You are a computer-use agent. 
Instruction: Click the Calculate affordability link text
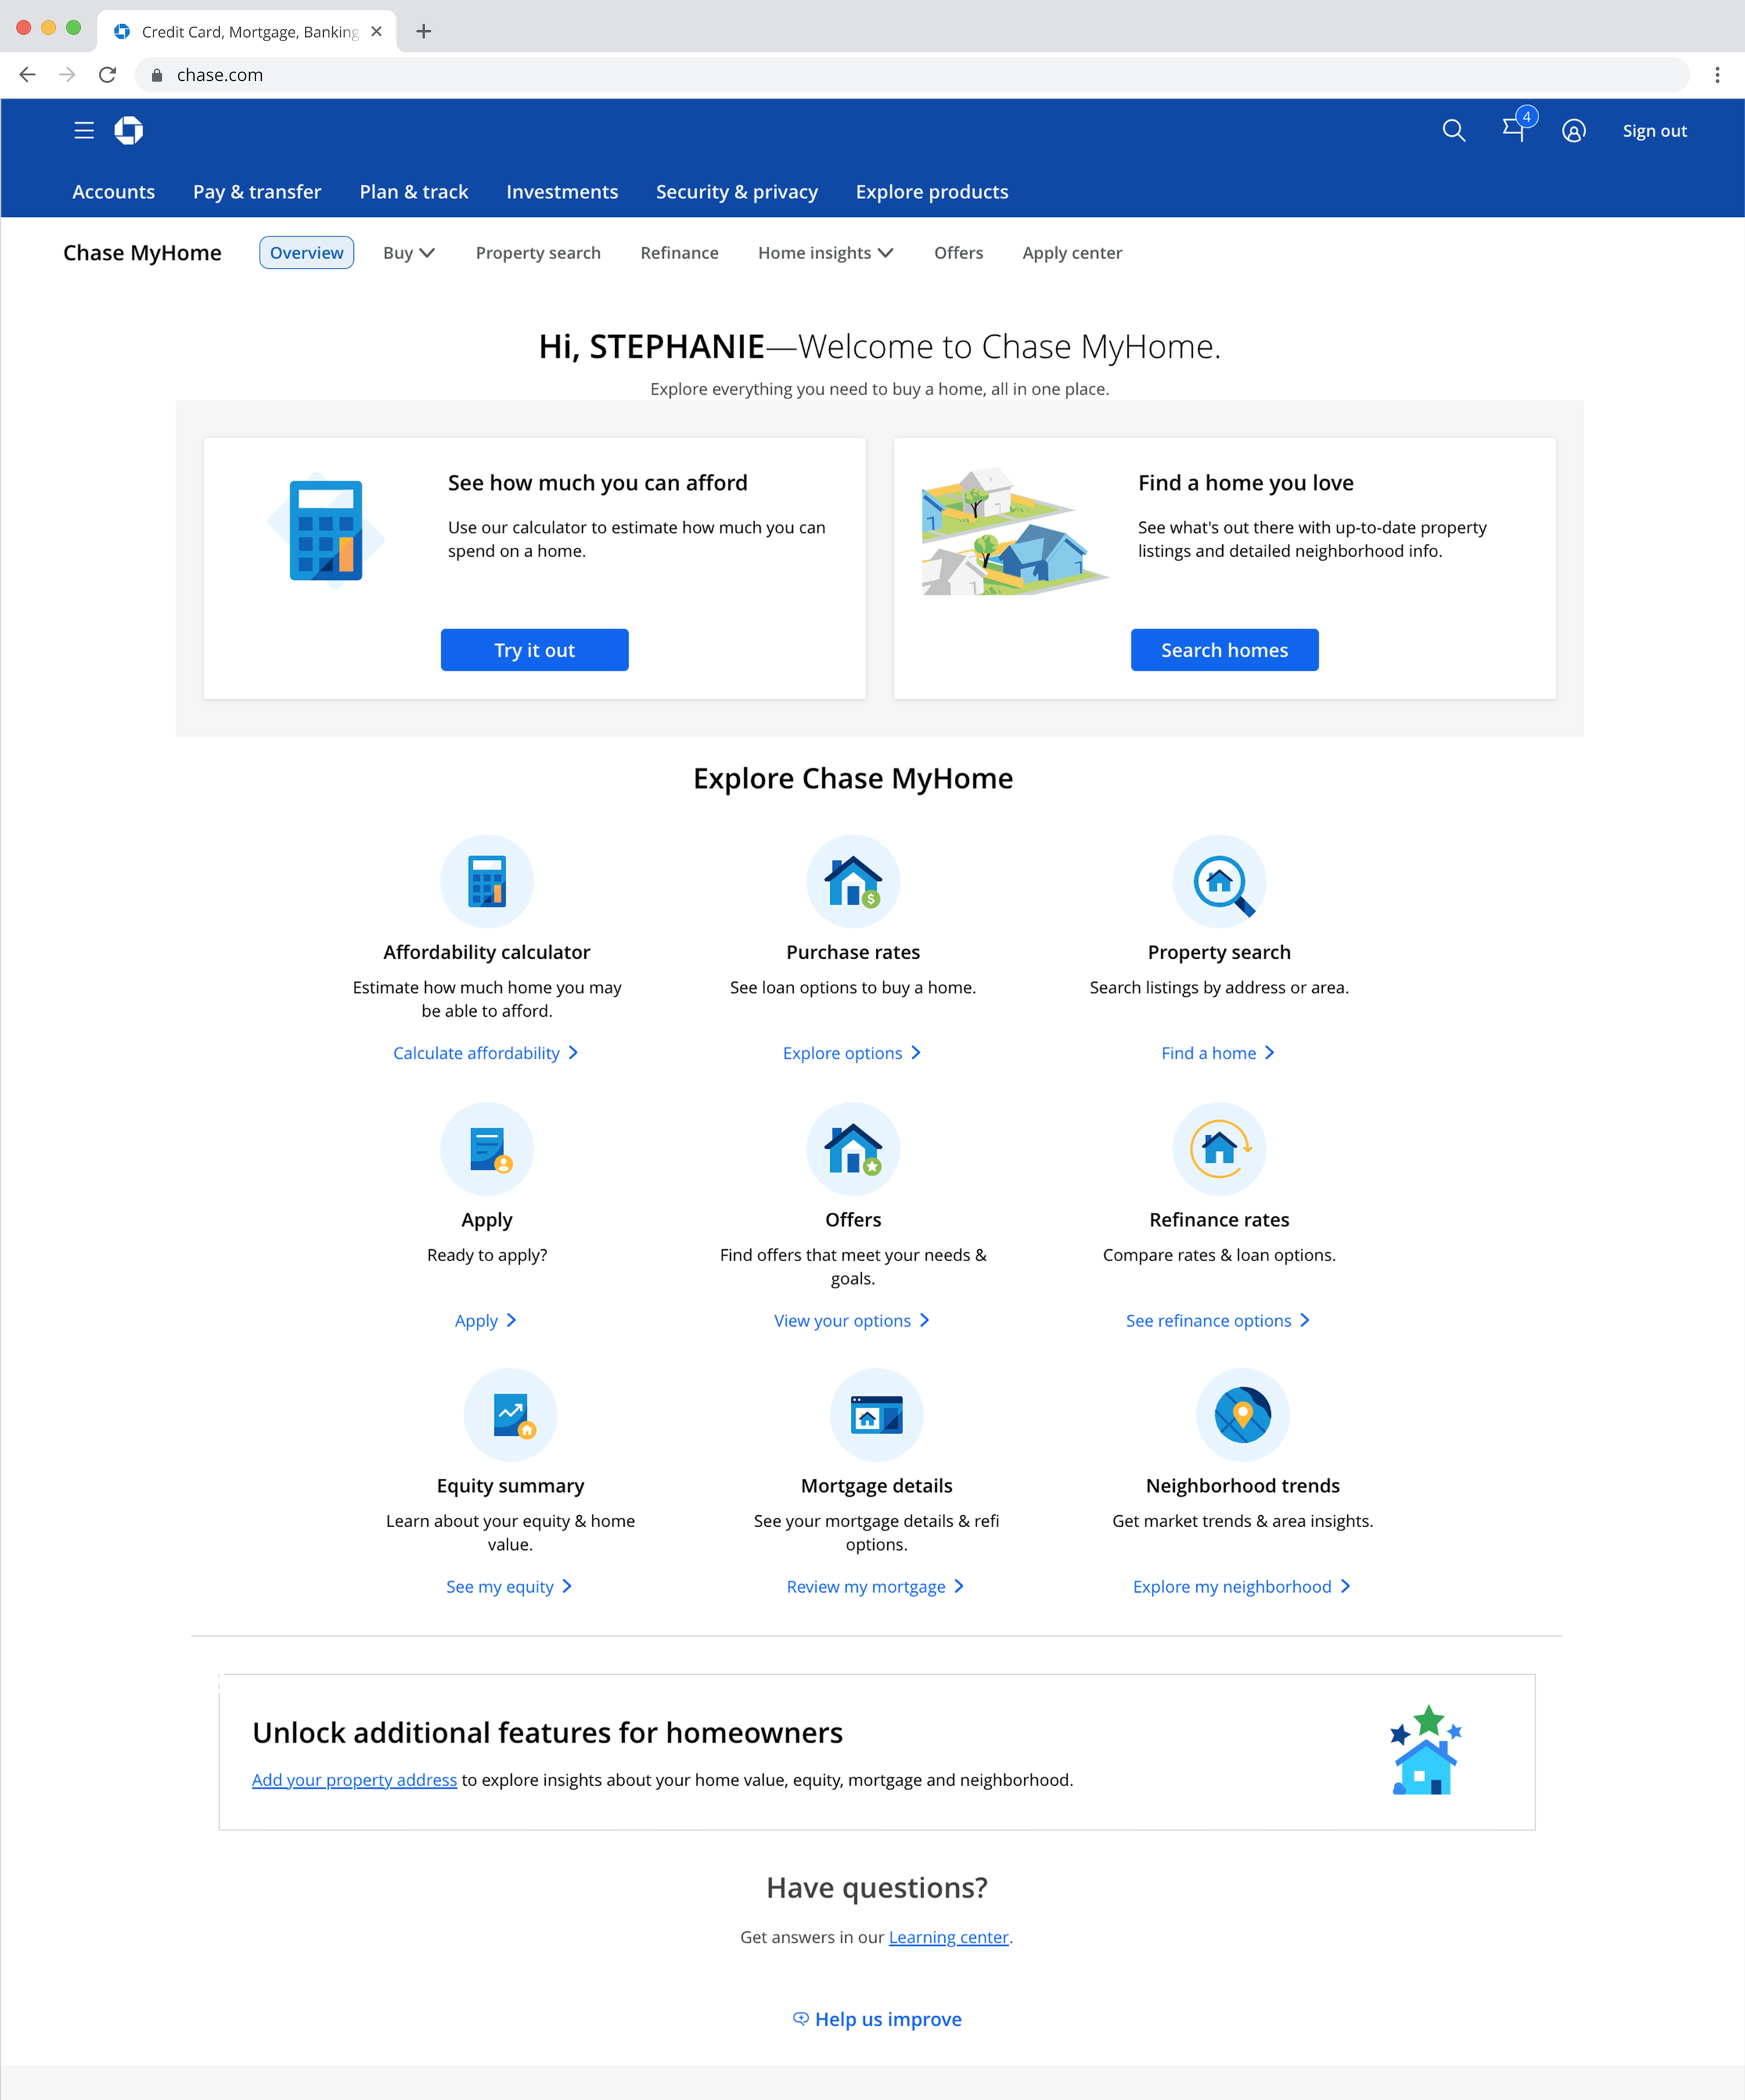tap(476, 1053)
